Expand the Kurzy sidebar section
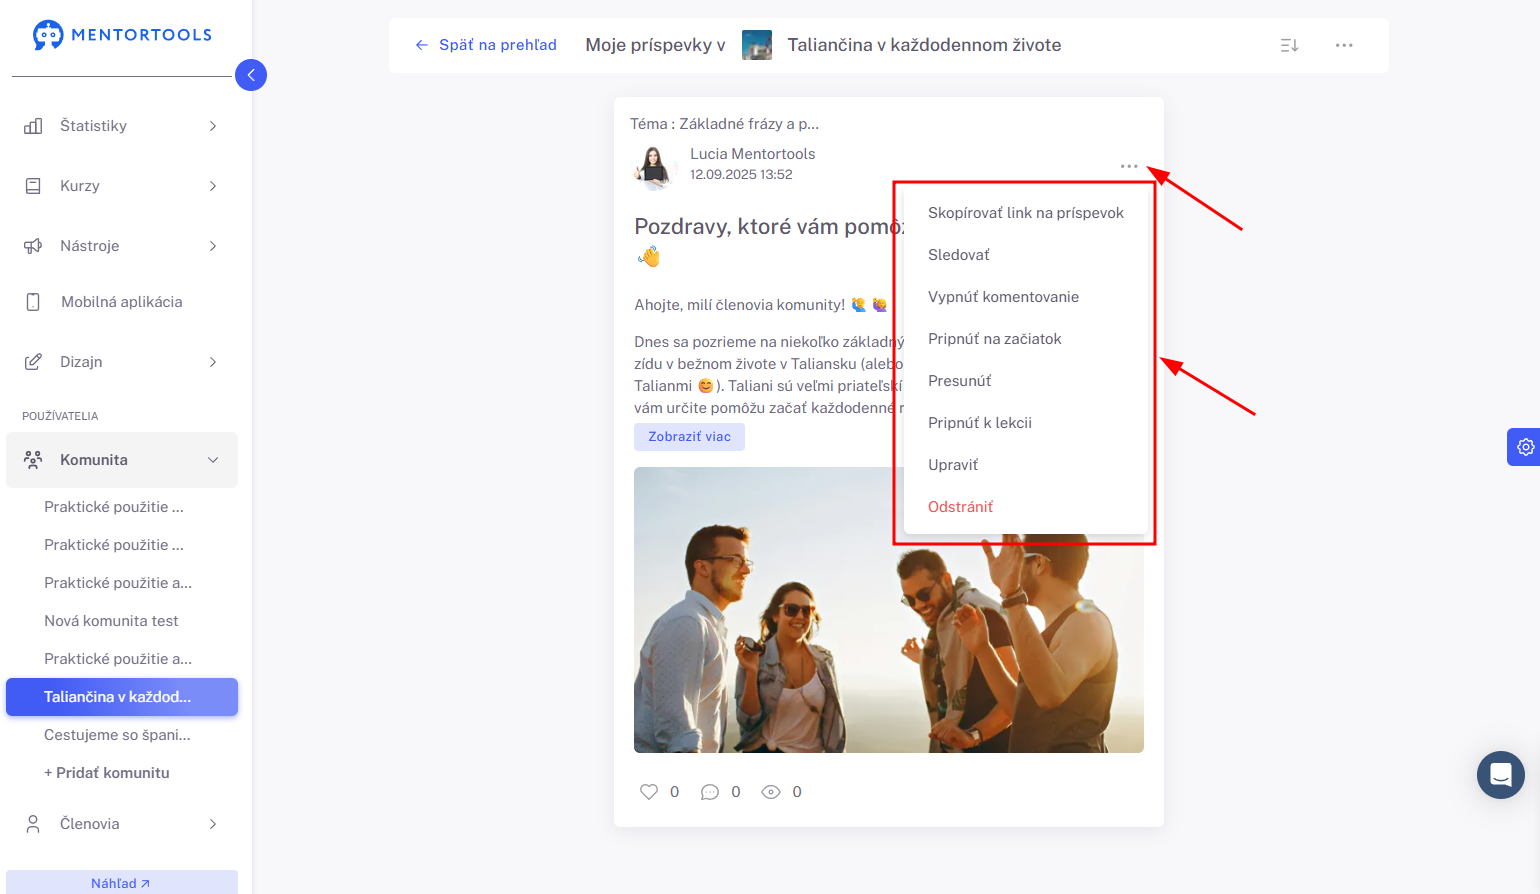The height and width of the screenshot is (894, 1540). point(122,186)
